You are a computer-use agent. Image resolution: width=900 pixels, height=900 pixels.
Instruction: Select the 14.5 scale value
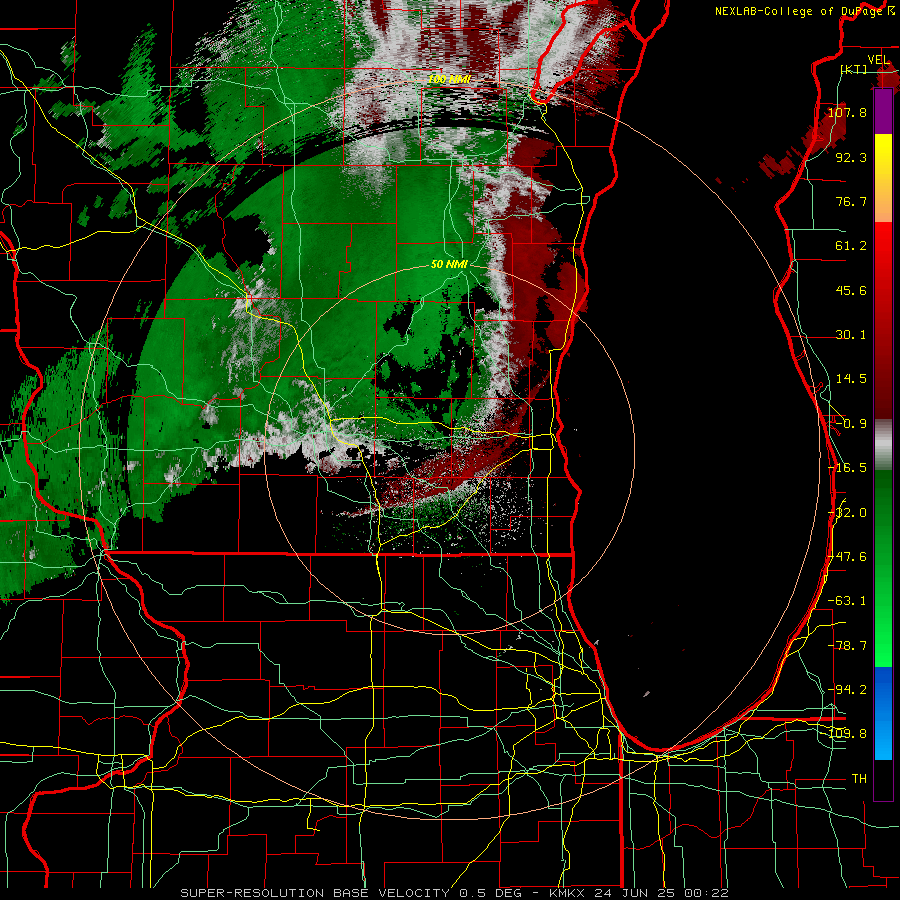point(851,379)
